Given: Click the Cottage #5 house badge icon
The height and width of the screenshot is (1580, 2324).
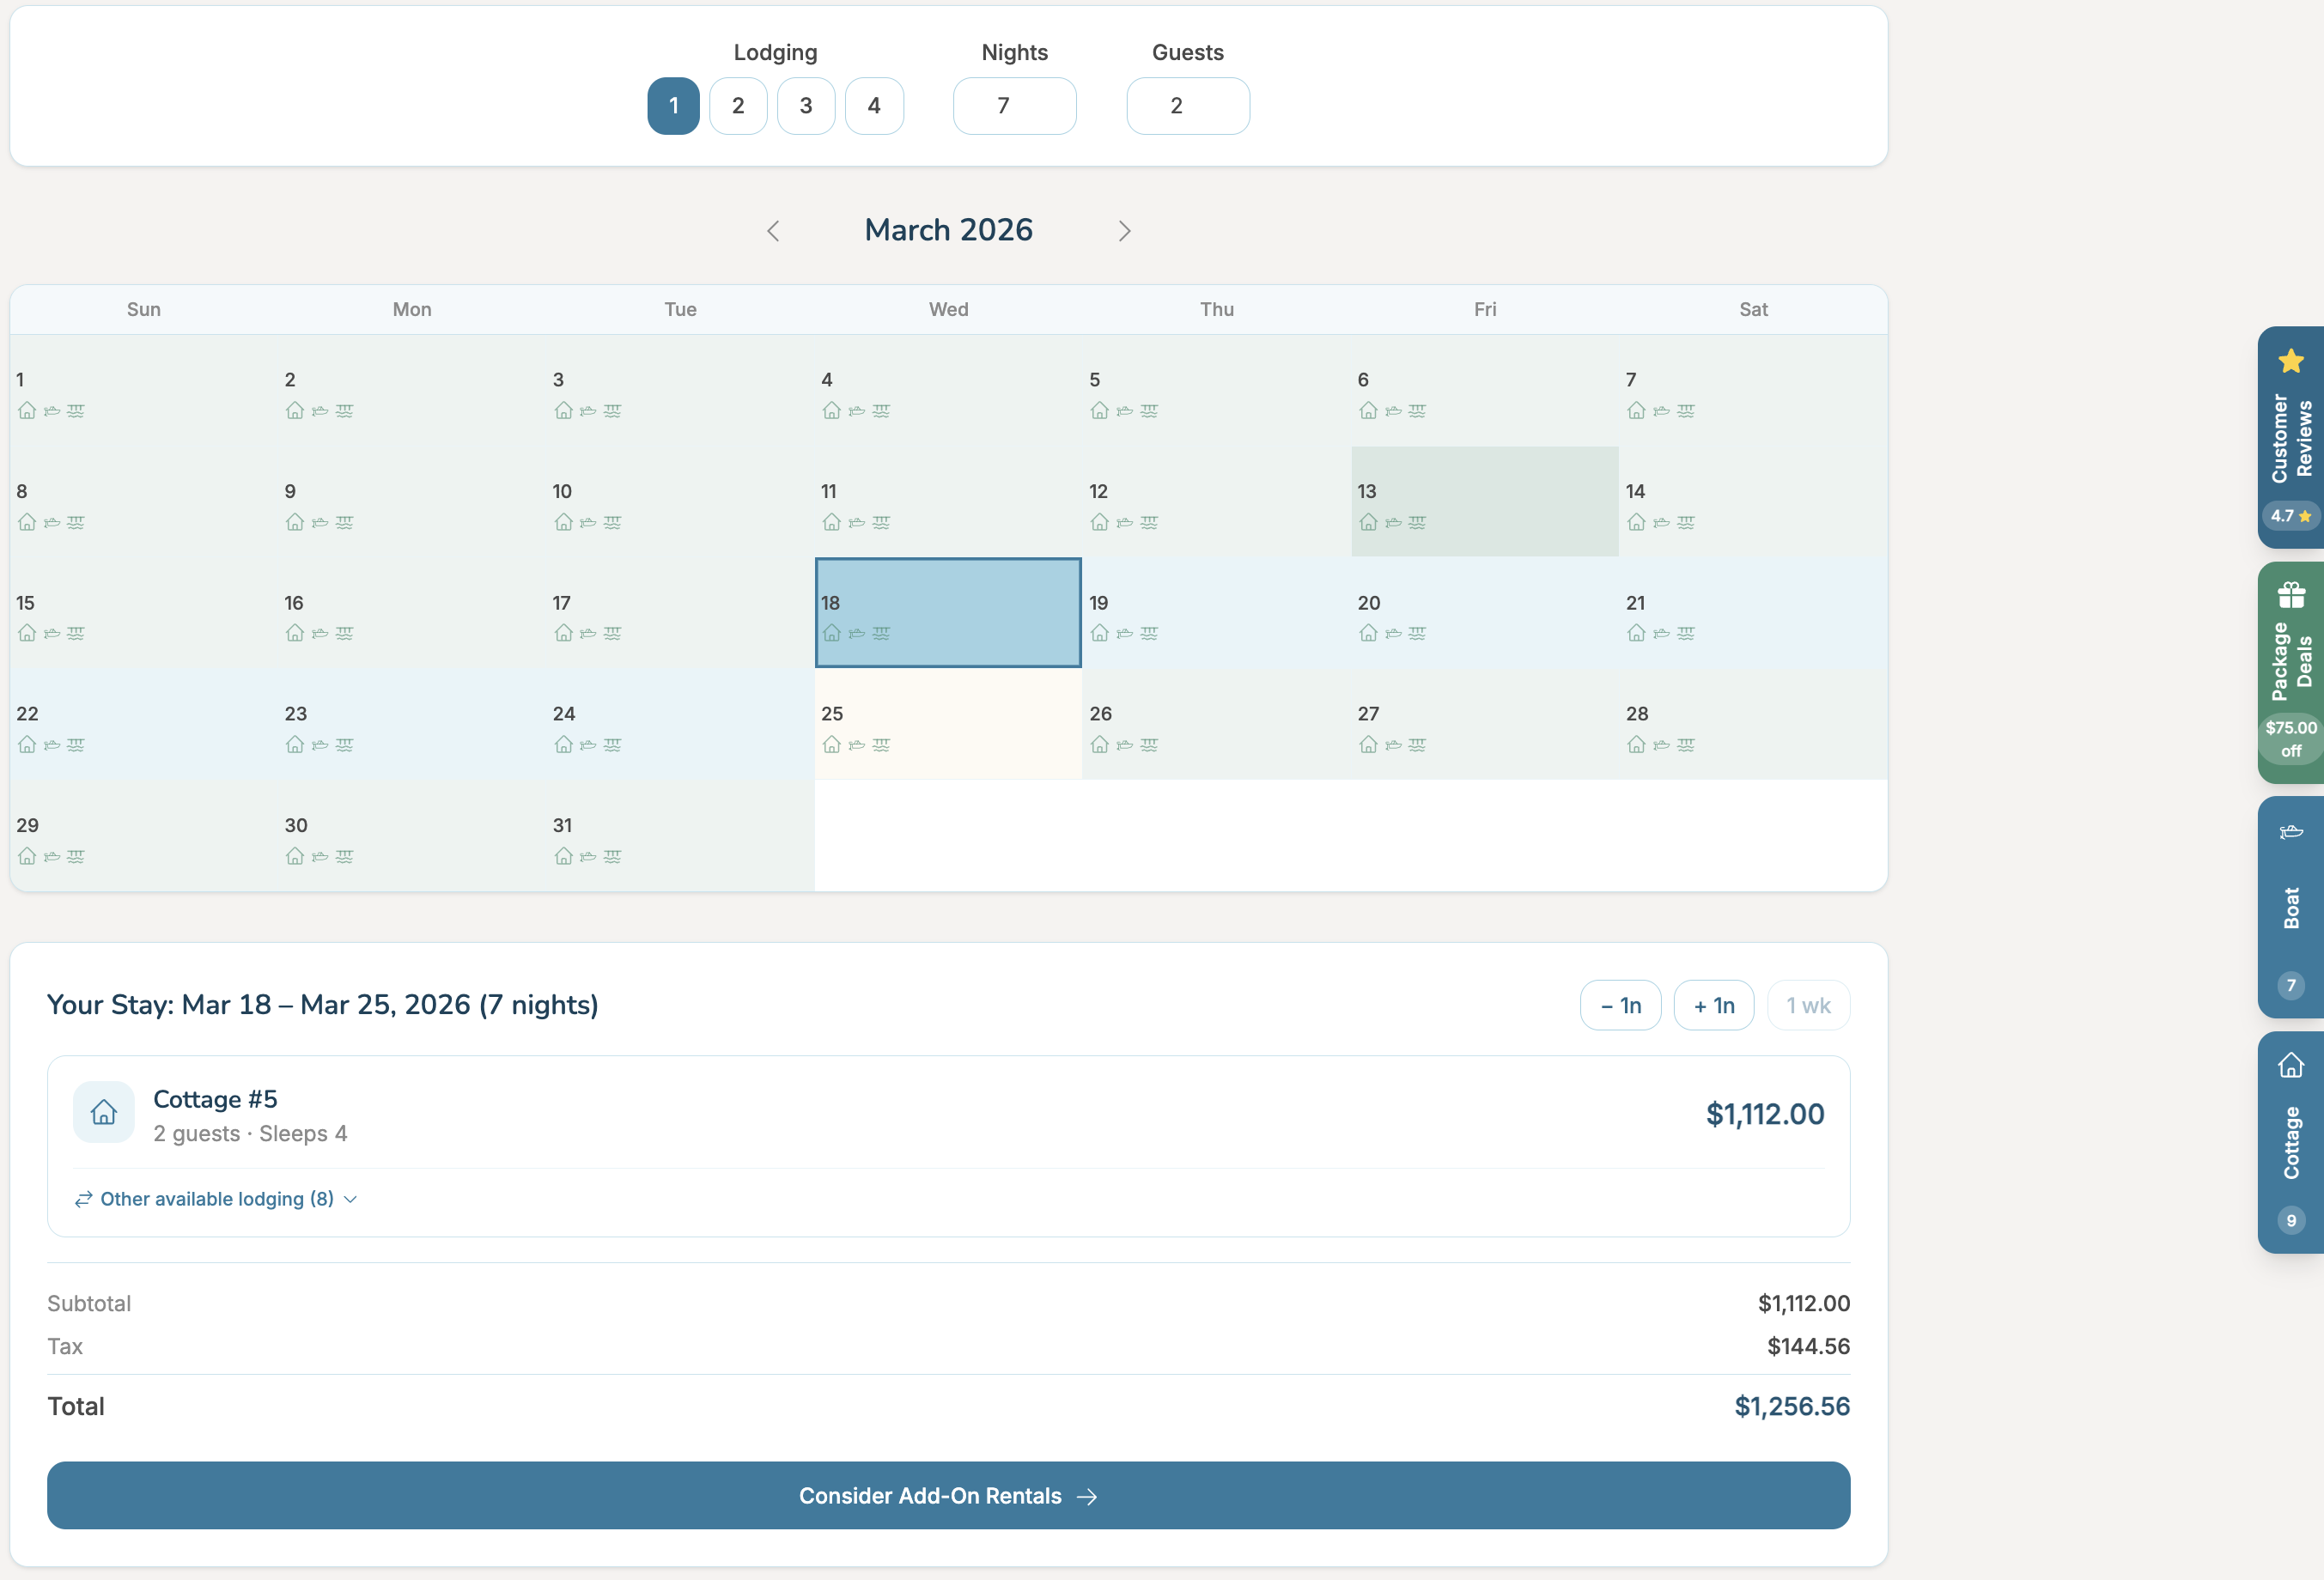Looking at the screenshot, I should click(103, 1112).
